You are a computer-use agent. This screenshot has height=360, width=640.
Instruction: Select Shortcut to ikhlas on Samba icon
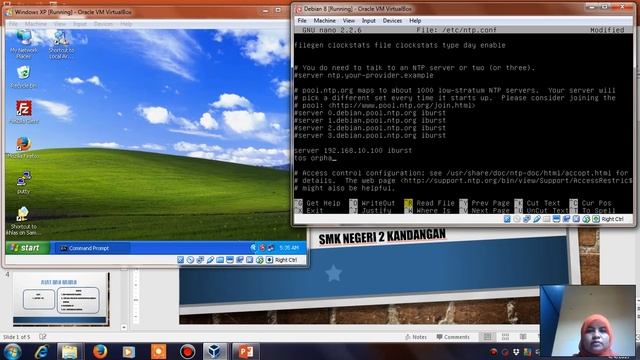23,221
